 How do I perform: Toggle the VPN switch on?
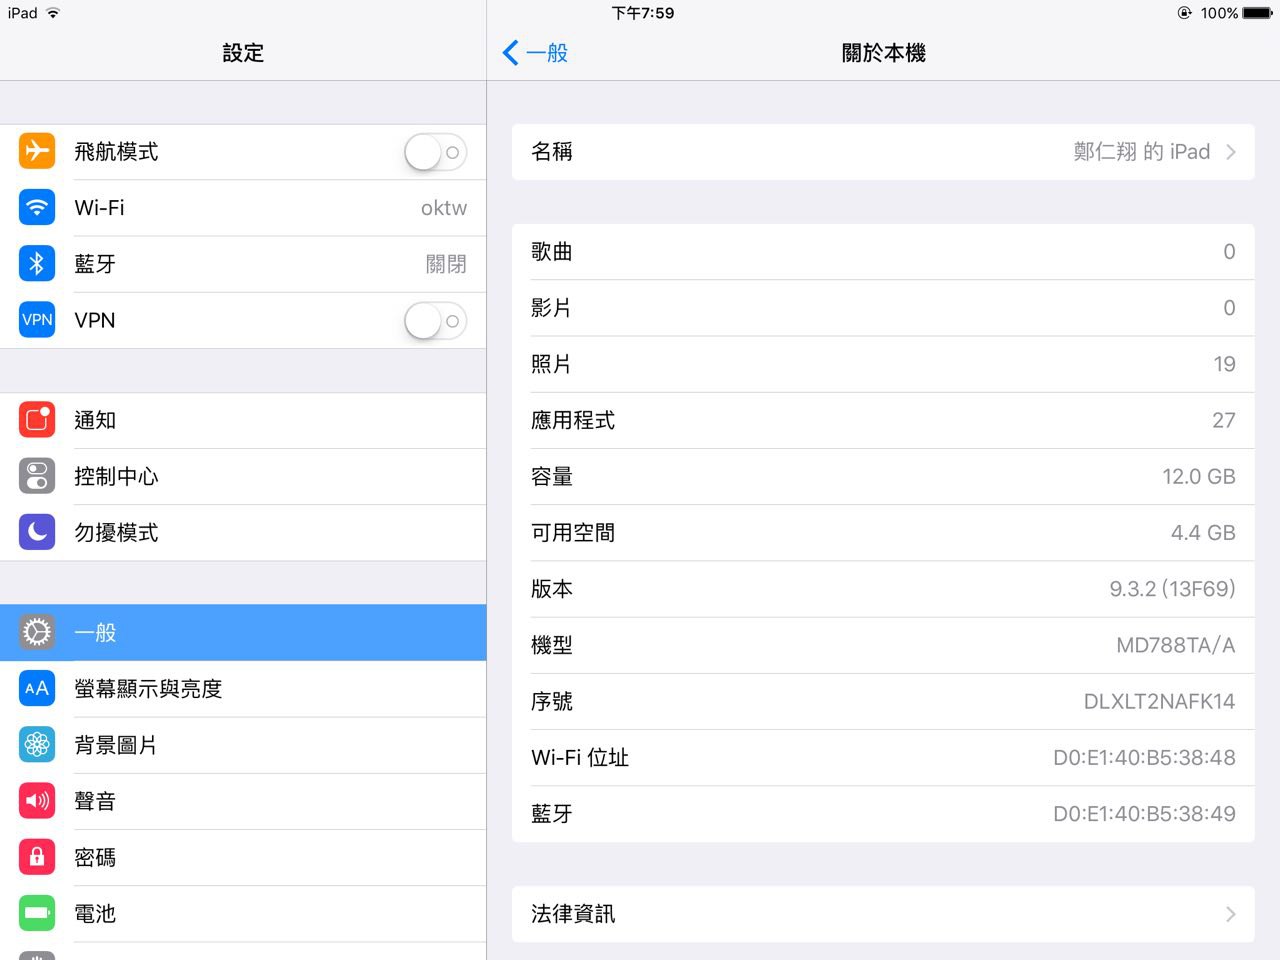(435, 321)
